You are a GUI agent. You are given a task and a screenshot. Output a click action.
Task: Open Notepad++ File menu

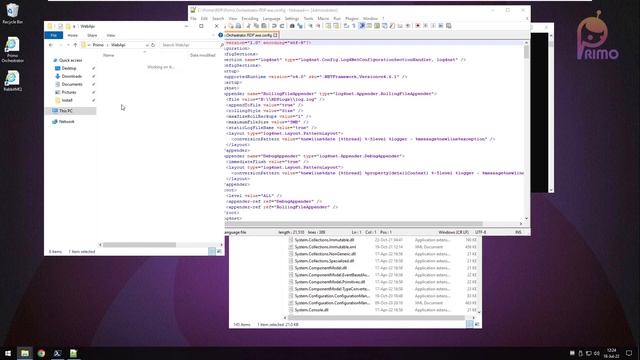point(193,19)
